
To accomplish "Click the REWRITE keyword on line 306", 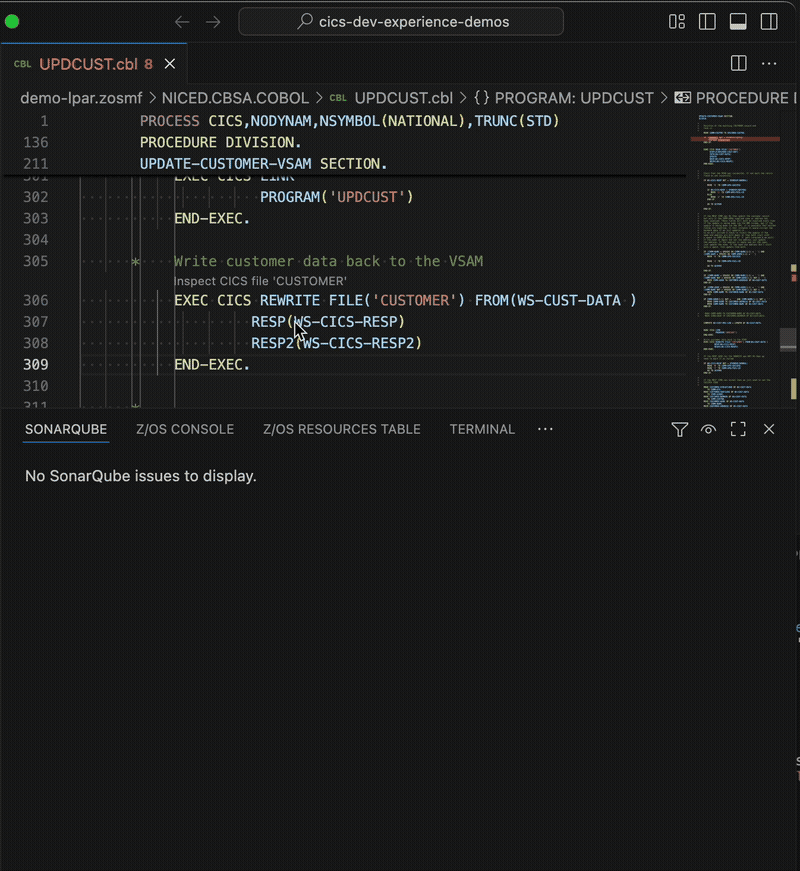I will click(289, 301).
